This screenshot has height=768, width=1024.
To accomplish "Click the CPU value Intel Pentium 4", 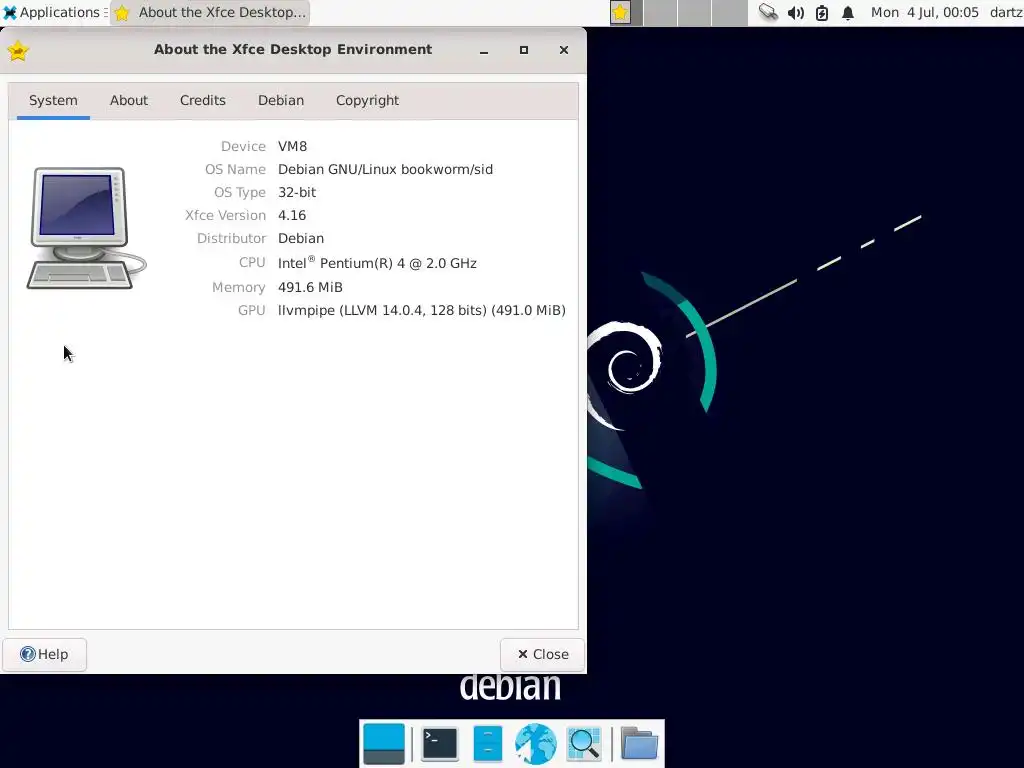I will [377, 263].
